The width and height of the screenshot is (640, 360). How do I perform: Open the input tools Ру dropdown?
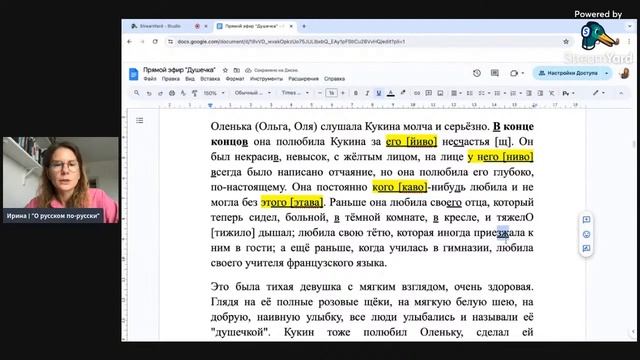[568, 93]
